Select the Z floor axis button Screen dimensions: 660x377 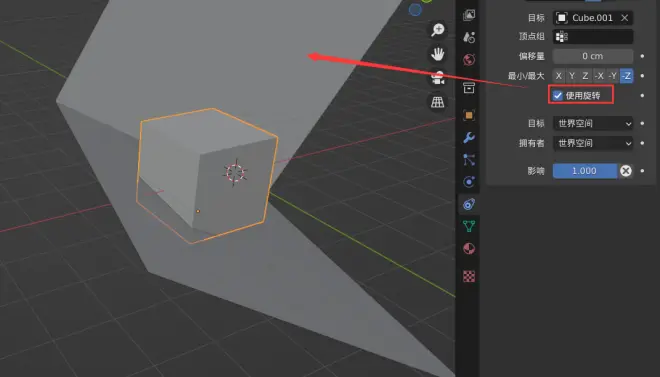(x=585, y=76)
